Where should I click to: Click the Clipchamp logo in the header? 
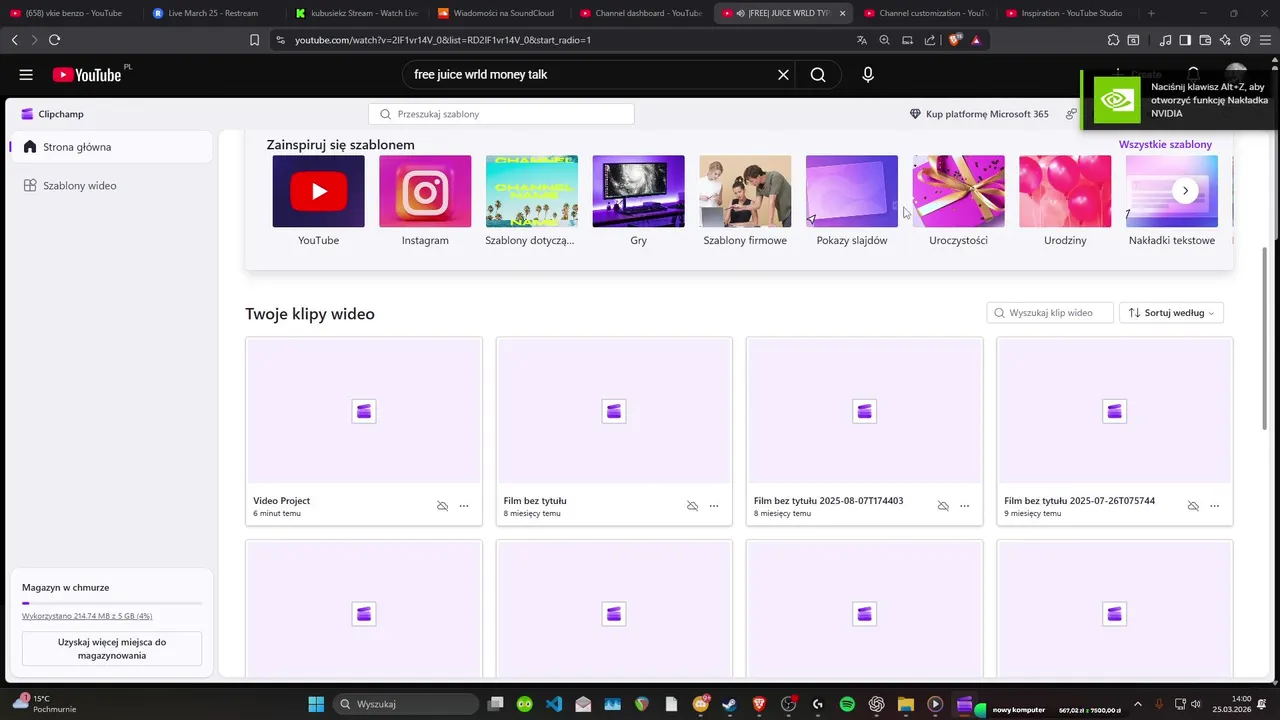tap(52, 114)
